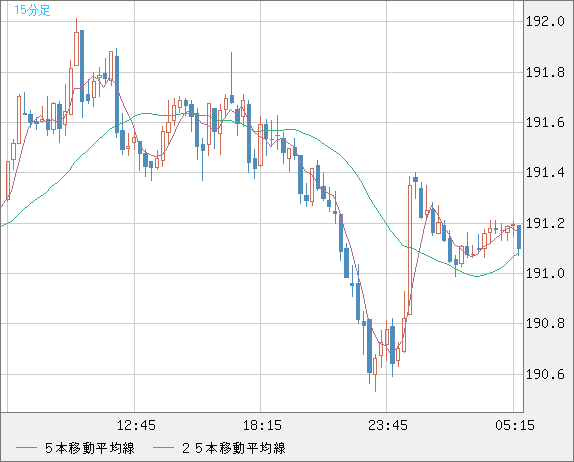The width and height of the screenshot is (574, 462).
Task: Click the 23:45 time axis label
Action: click(388, 425)
